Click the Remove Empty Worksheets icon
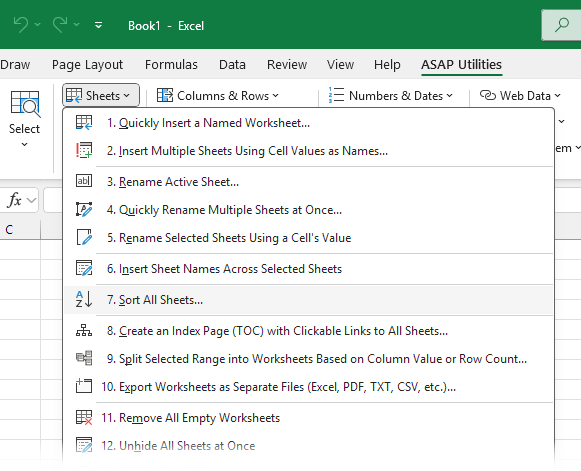The height and width of the screenshot is (471, 581). 84,417
